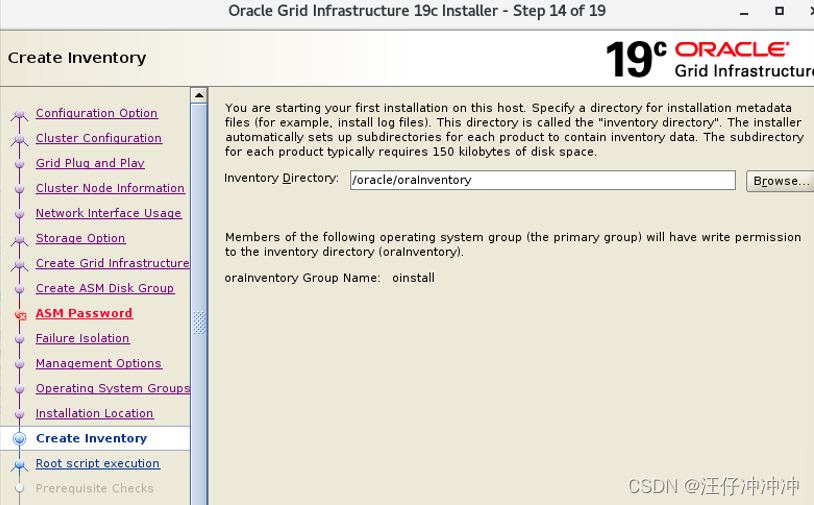Click the Grid Plug and Play bullet
The width and height of the screenshot is (814, 505).
[x=19, y=163]
